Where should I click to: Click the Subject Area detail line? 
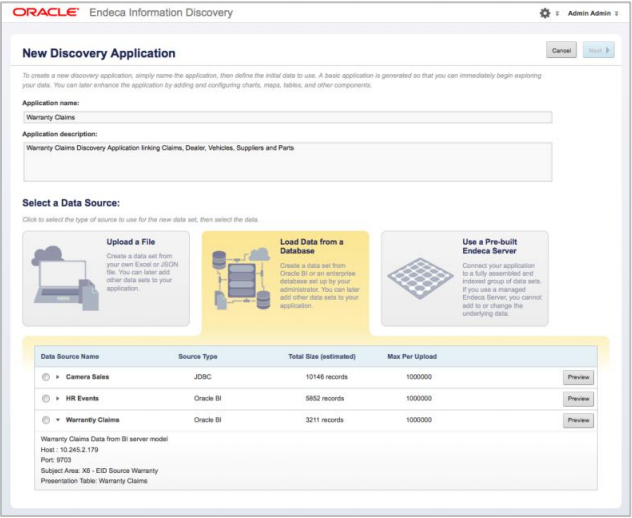click(99, 470)
